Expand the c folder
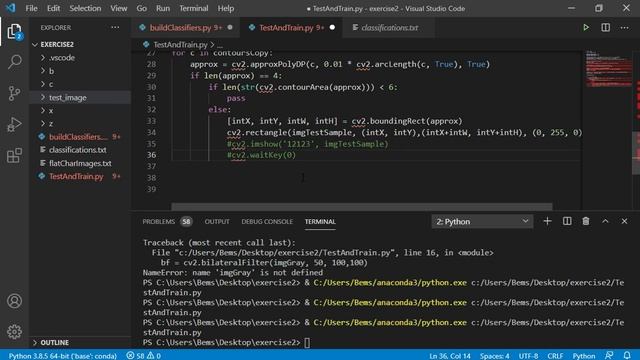This screenshot has width=640, height=360. (80, 84)
